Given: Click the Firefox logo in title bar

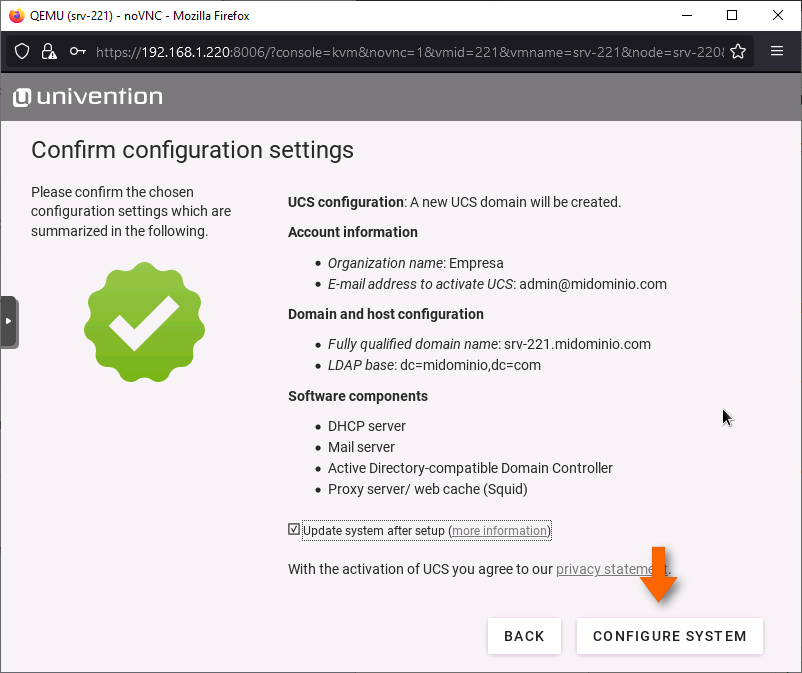Looking at the screenshot, I should click(x=16, y=15).
